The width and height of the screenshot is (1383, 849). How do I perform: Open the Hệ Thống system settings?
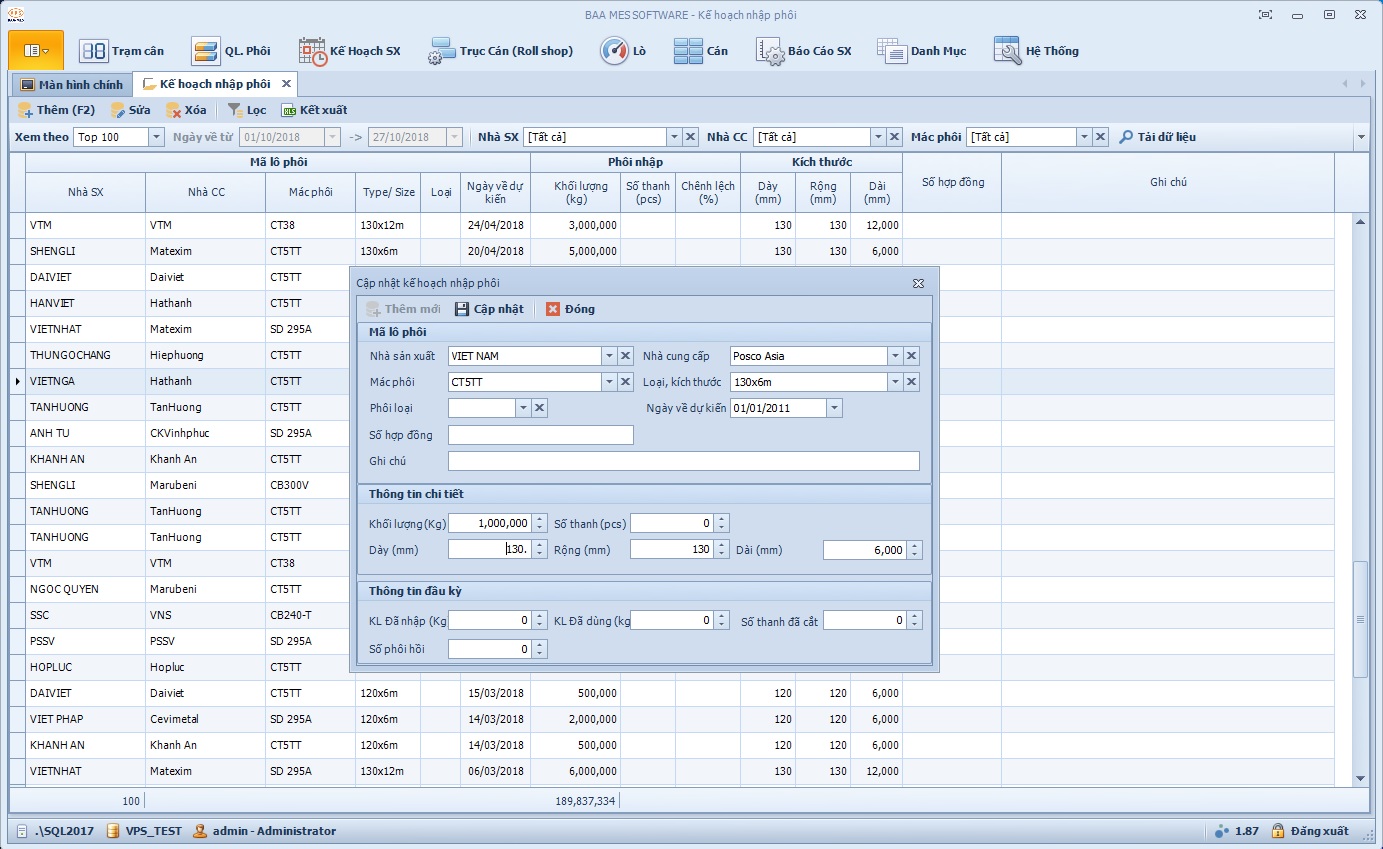pos(1036,51)
